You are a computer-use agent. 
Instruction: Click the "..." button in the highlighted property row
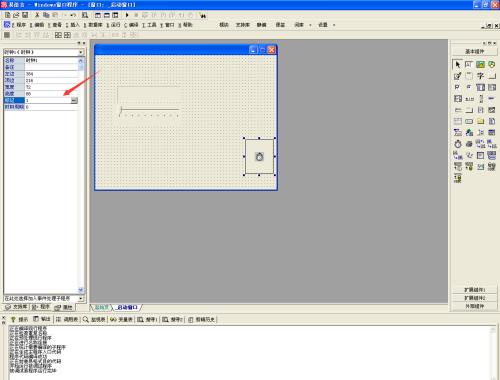point(74,100)
